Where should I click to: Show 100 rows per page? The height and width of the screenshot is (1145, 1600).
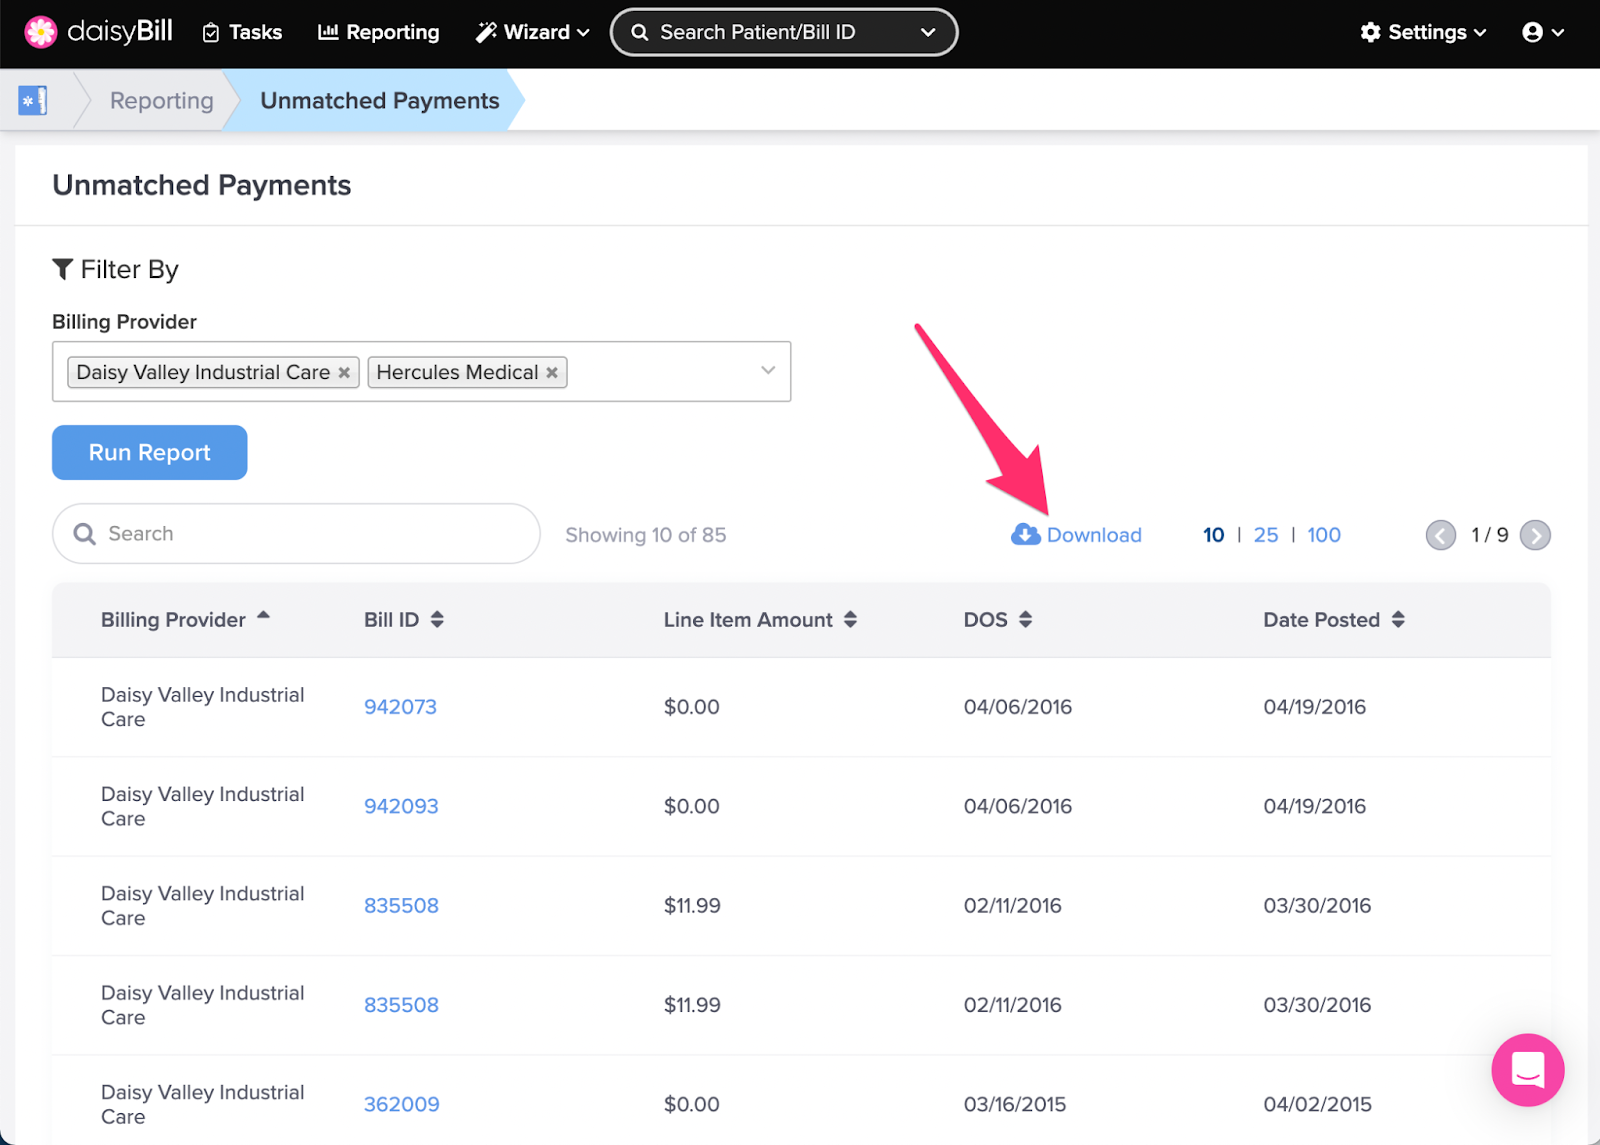[x=1324, y=535]
